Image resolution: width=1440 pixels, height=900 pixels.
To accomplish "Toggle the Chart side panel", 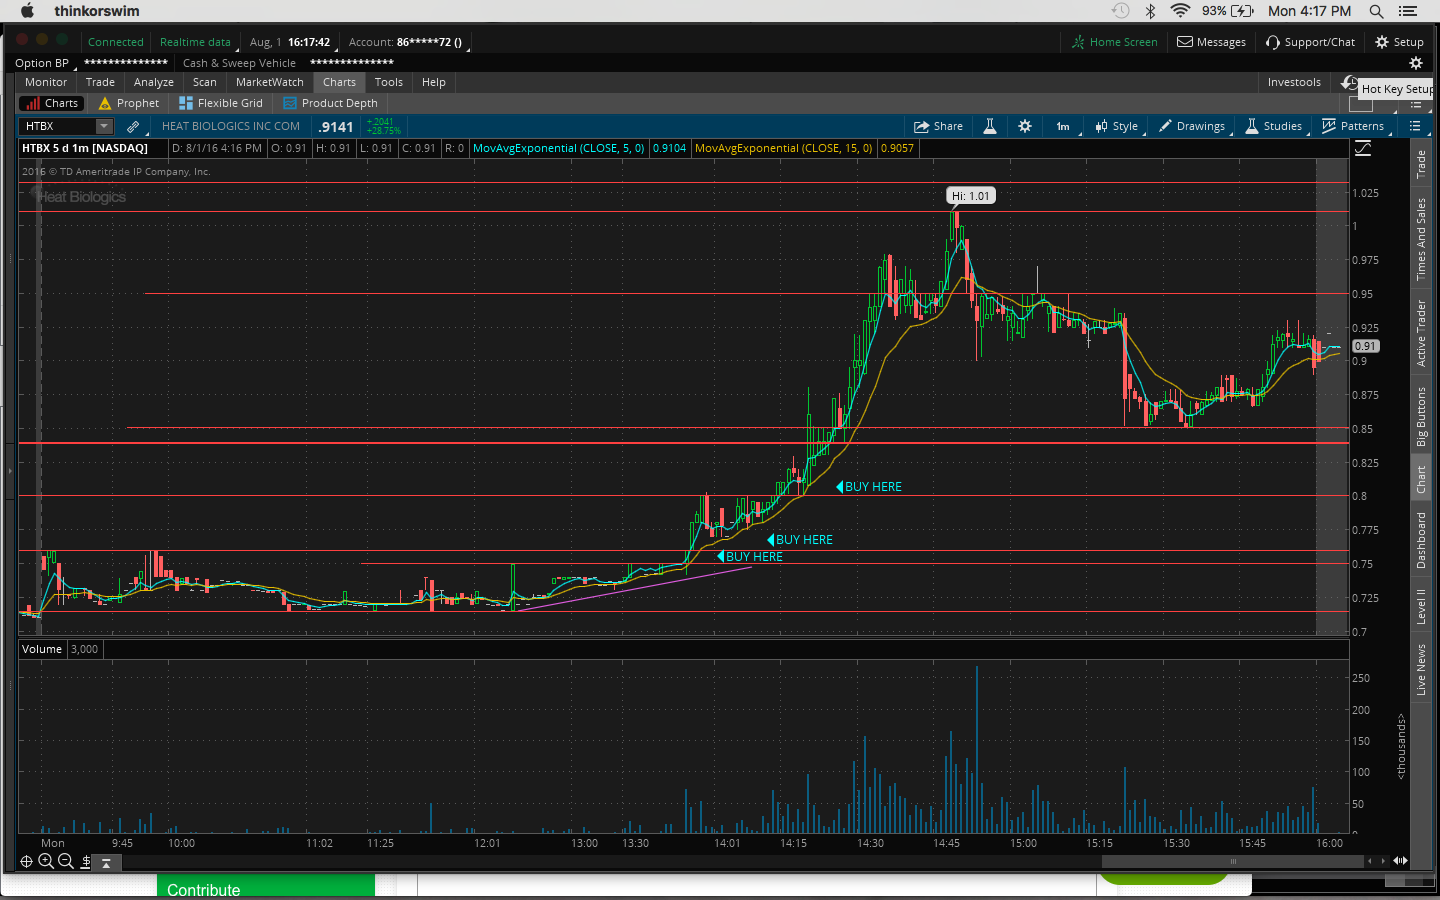I will point(1421,480).
